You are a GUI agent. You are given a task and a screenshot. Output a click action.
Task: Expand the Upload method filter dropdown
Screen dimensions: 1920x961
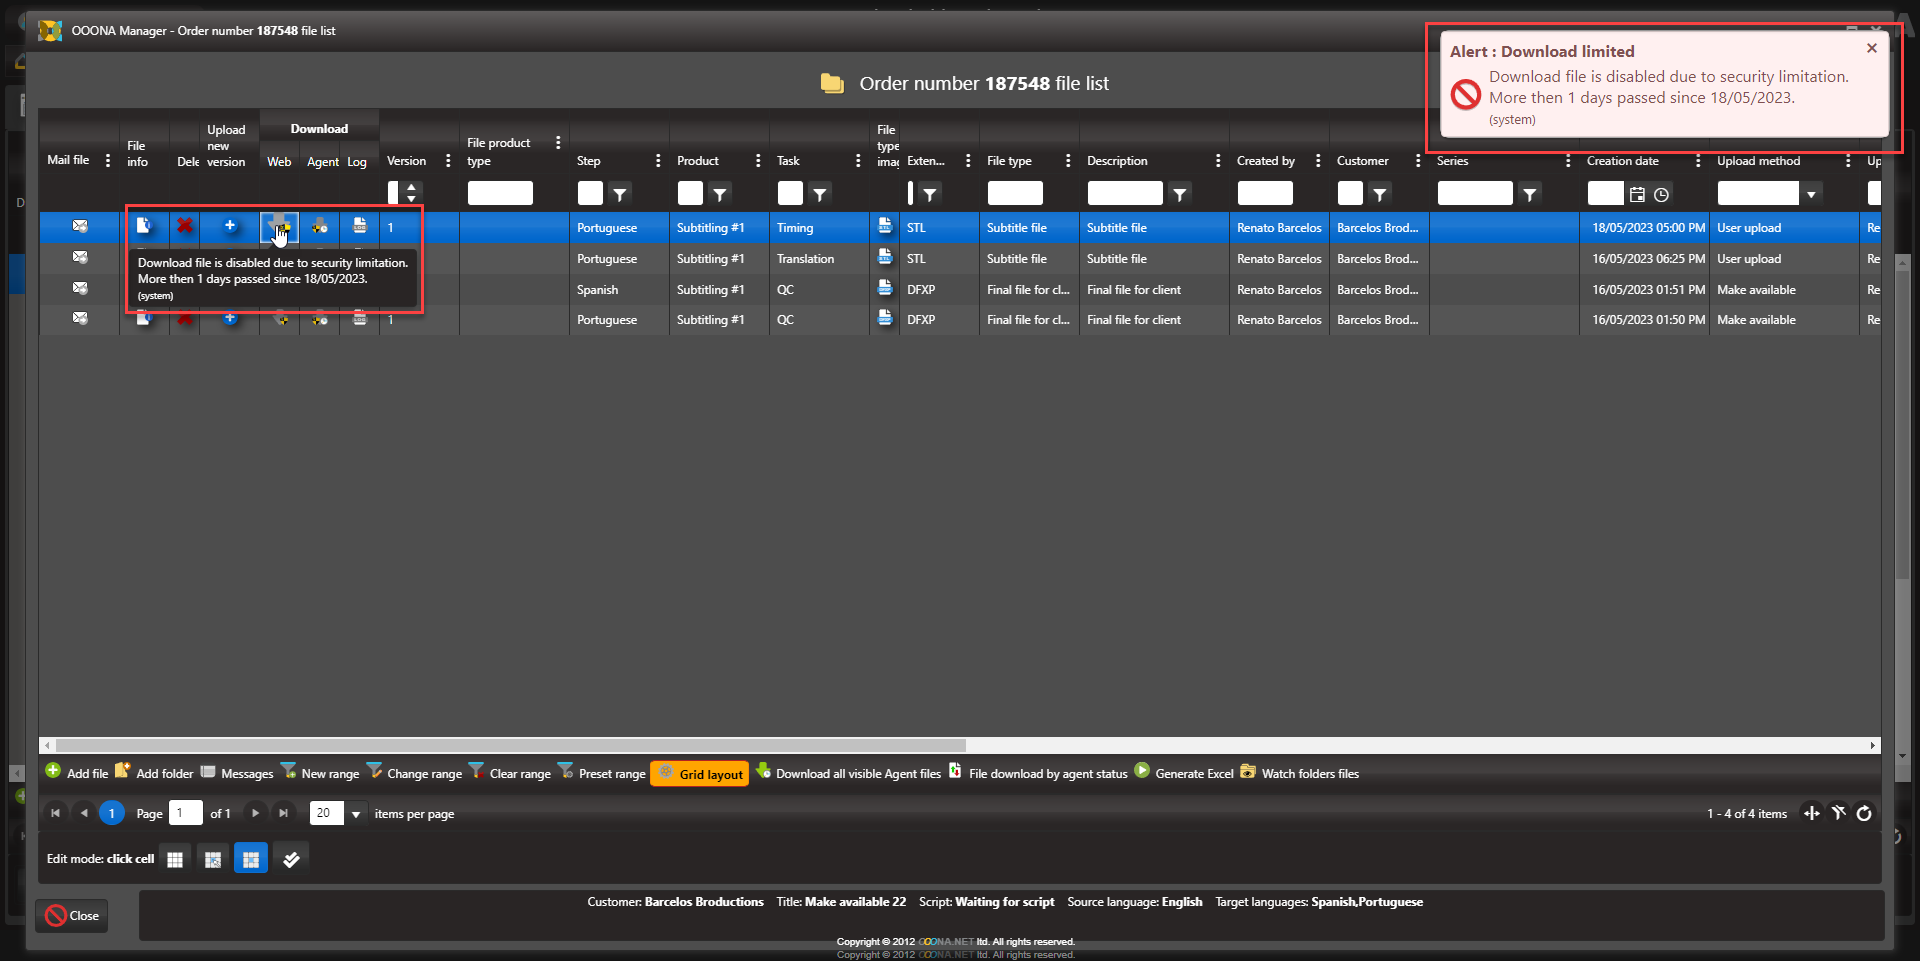pos(1811,194)
